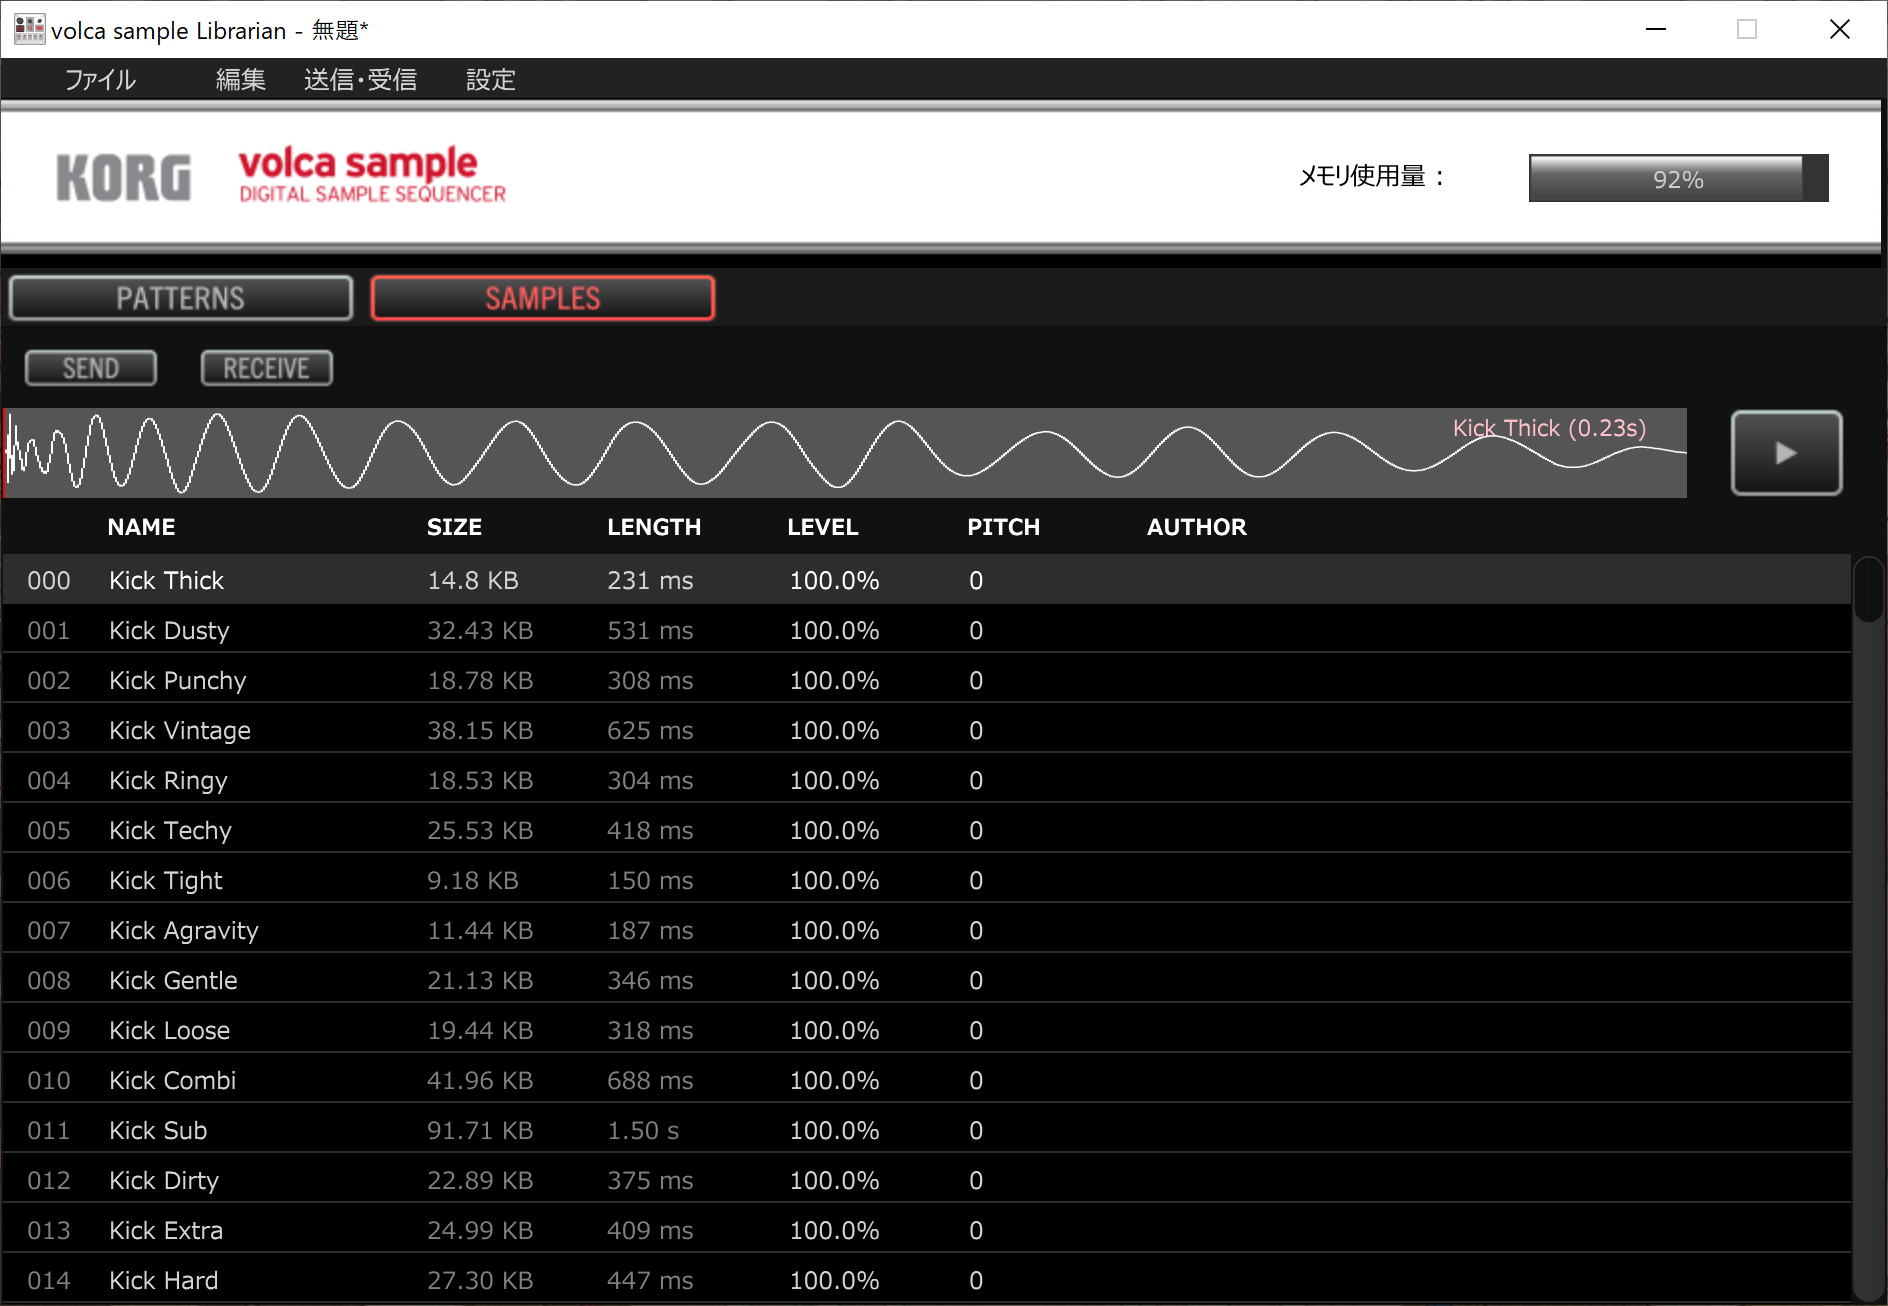Click the 14.8 KB size cell
Viewport: 1888px width, 1306px height.
pyautogui.click(x=473, y=580)
